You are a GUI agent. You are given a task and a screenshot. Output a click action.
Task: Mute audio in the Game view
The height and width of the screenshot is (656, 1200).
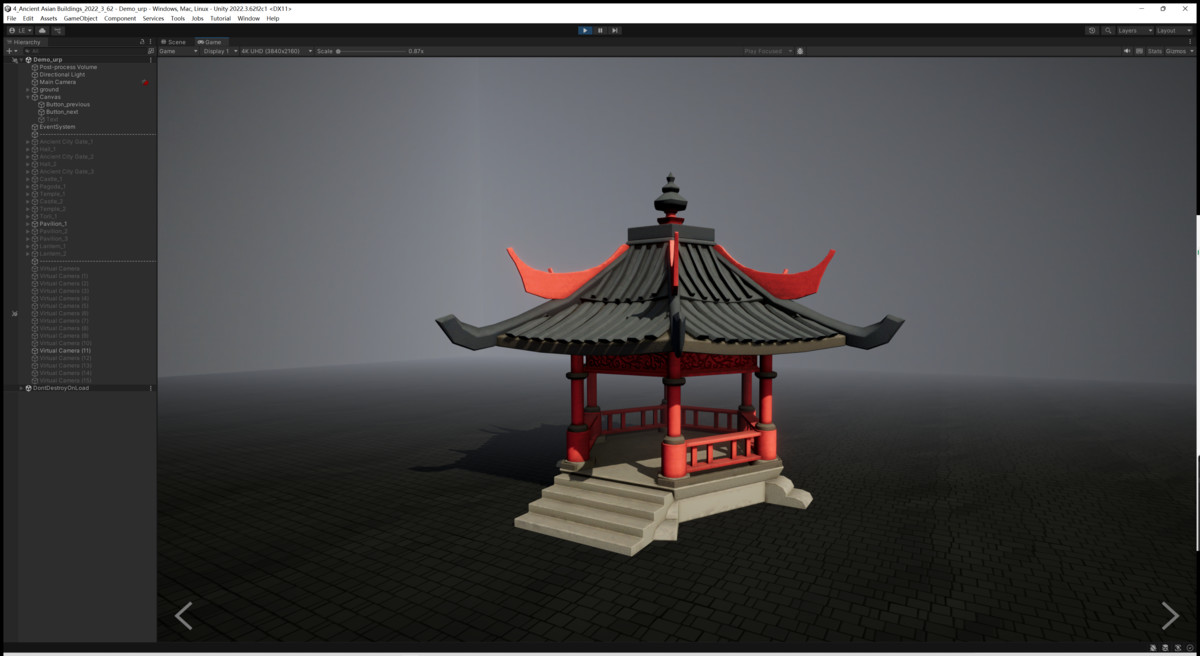pos(1127,51)
